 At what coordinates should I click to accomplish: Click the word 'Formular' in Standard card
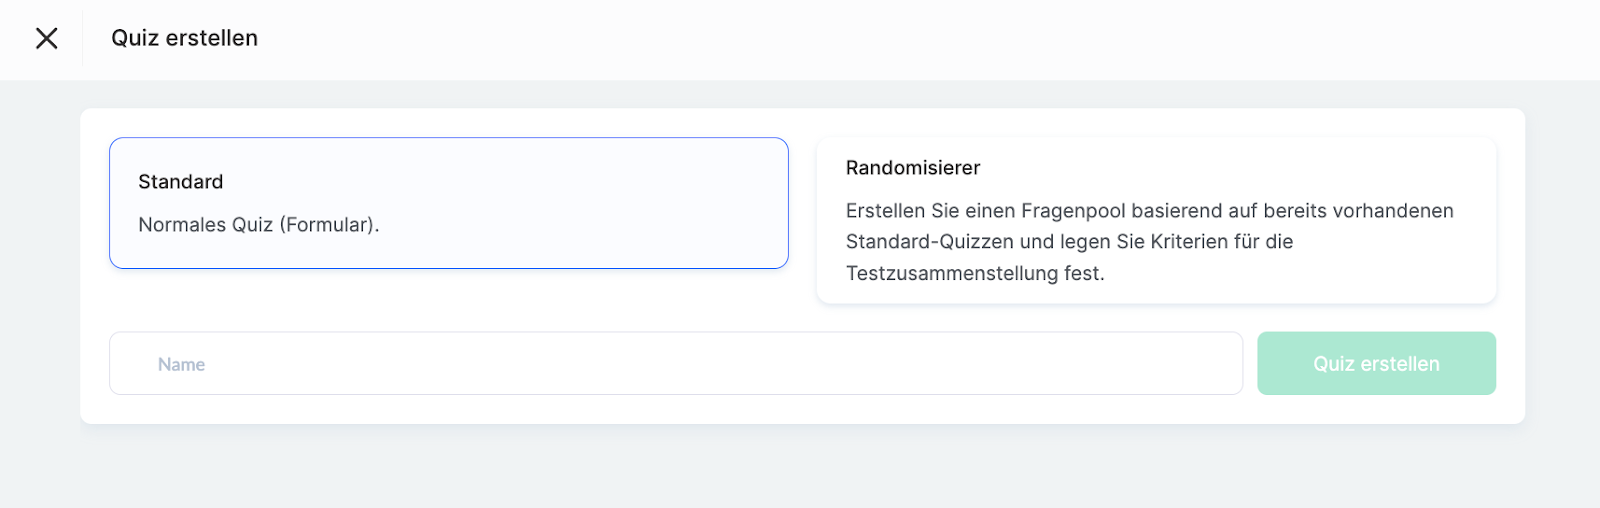(326, 225)
